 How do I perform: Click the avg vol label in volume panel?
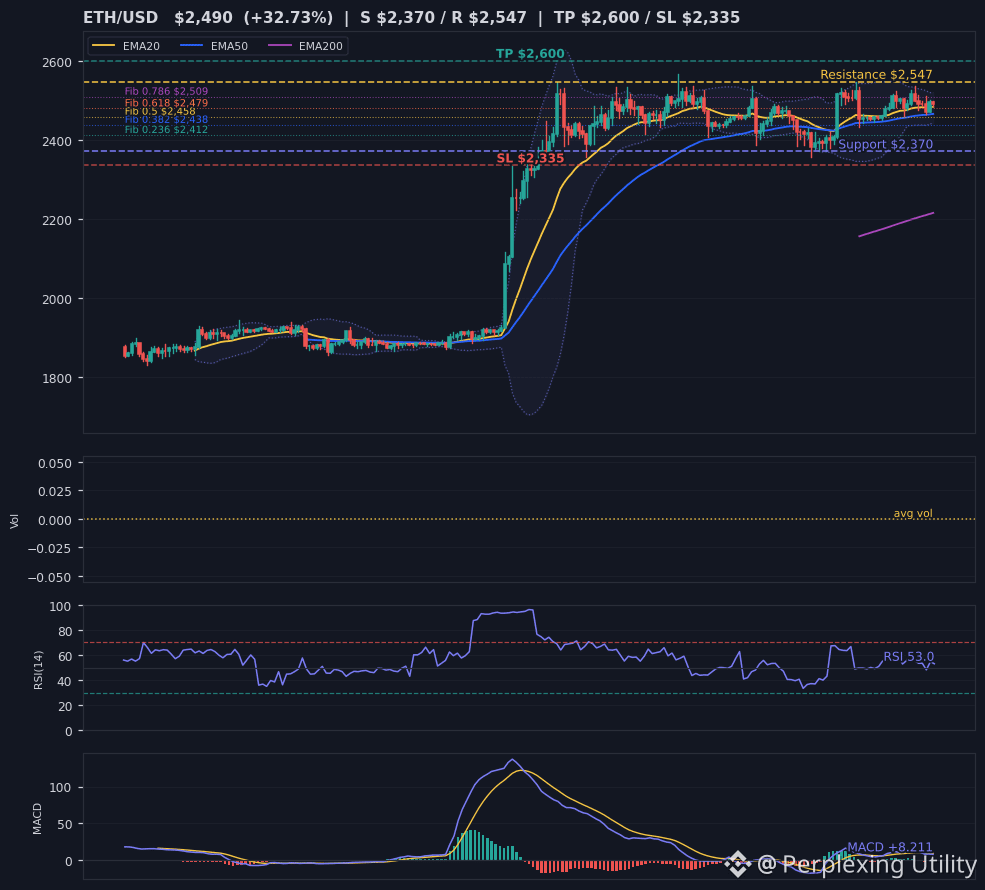pyautogui.click(x=913, y=514)
